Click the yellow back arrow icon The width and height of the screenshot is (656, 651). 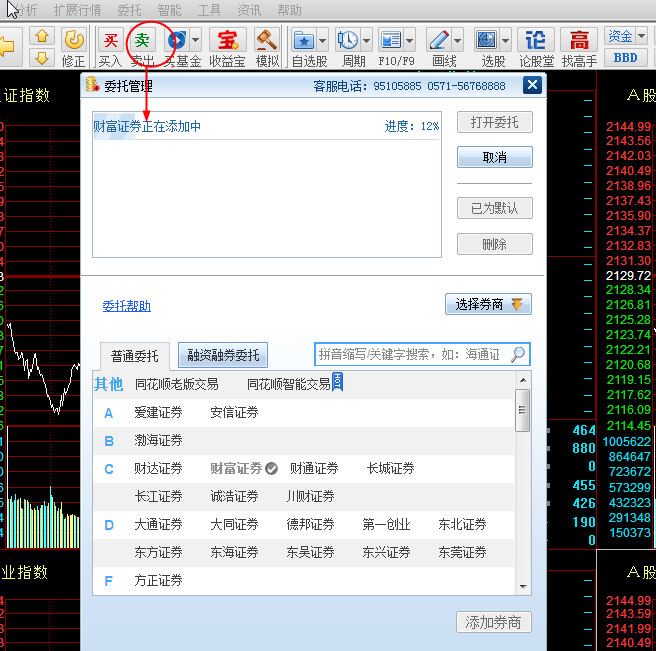pos(7,46)
